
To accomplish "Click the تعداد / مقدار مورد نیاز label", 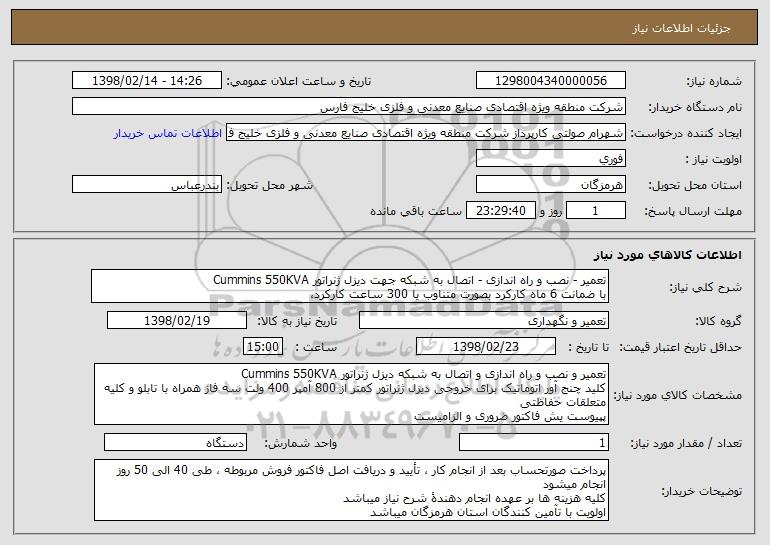I will click(x=686, y=443).
